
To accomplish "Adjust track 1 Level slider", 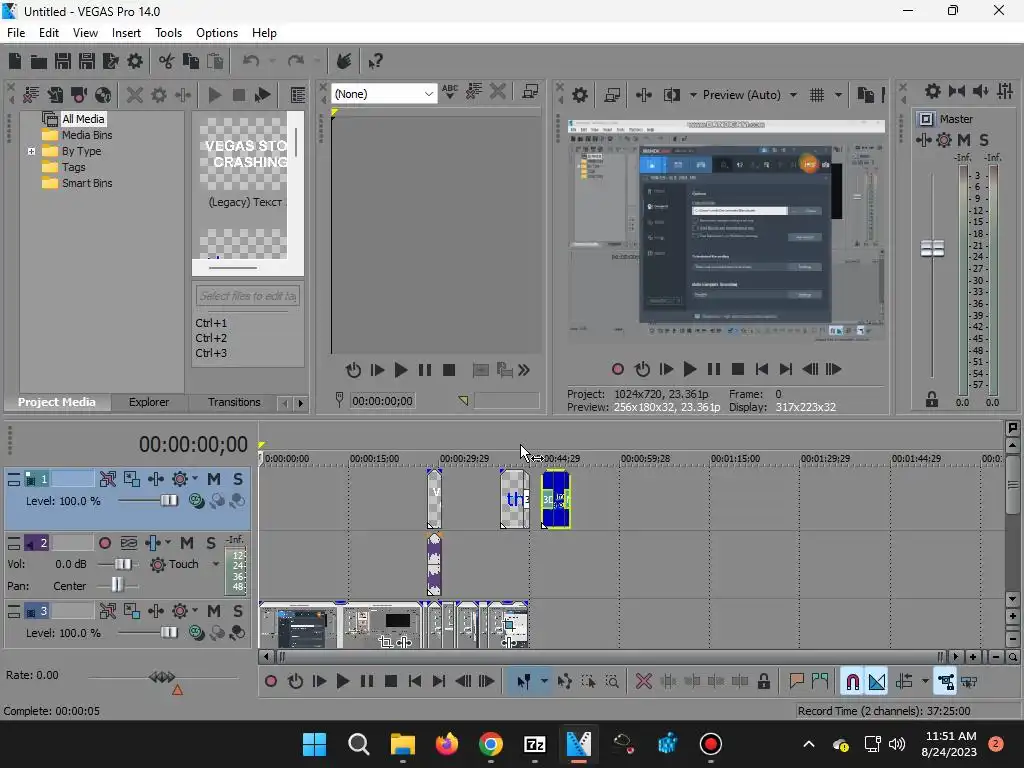I will point(168,502).
